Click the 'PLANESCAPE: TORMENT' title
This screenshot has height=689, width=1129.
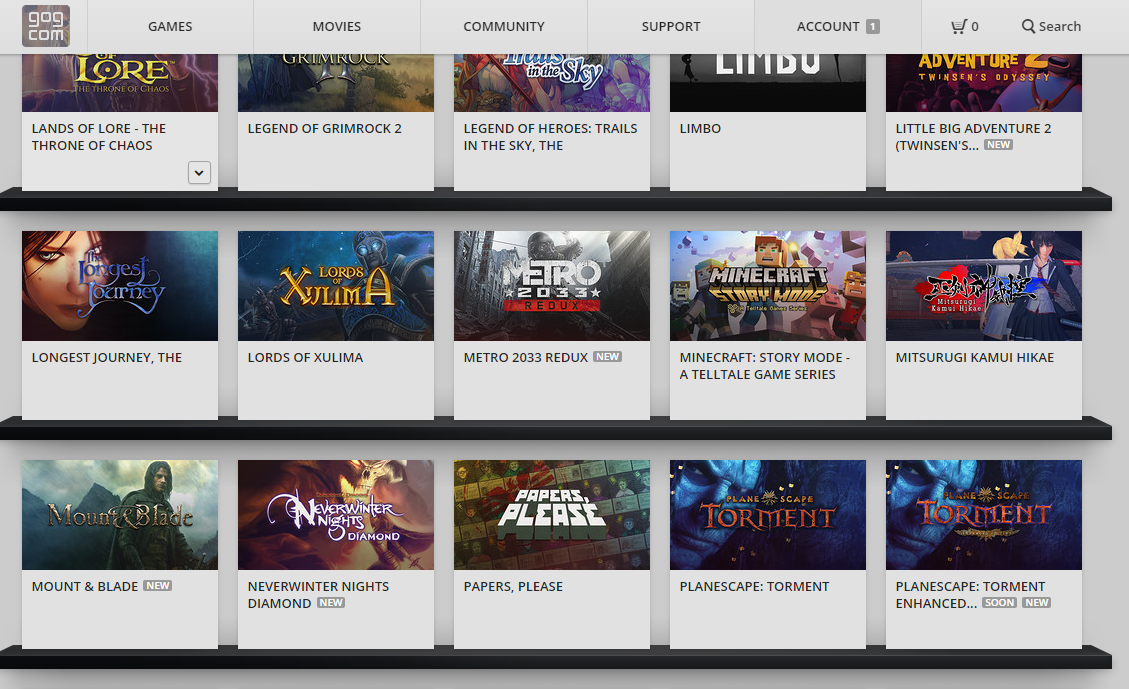(755, 587)
